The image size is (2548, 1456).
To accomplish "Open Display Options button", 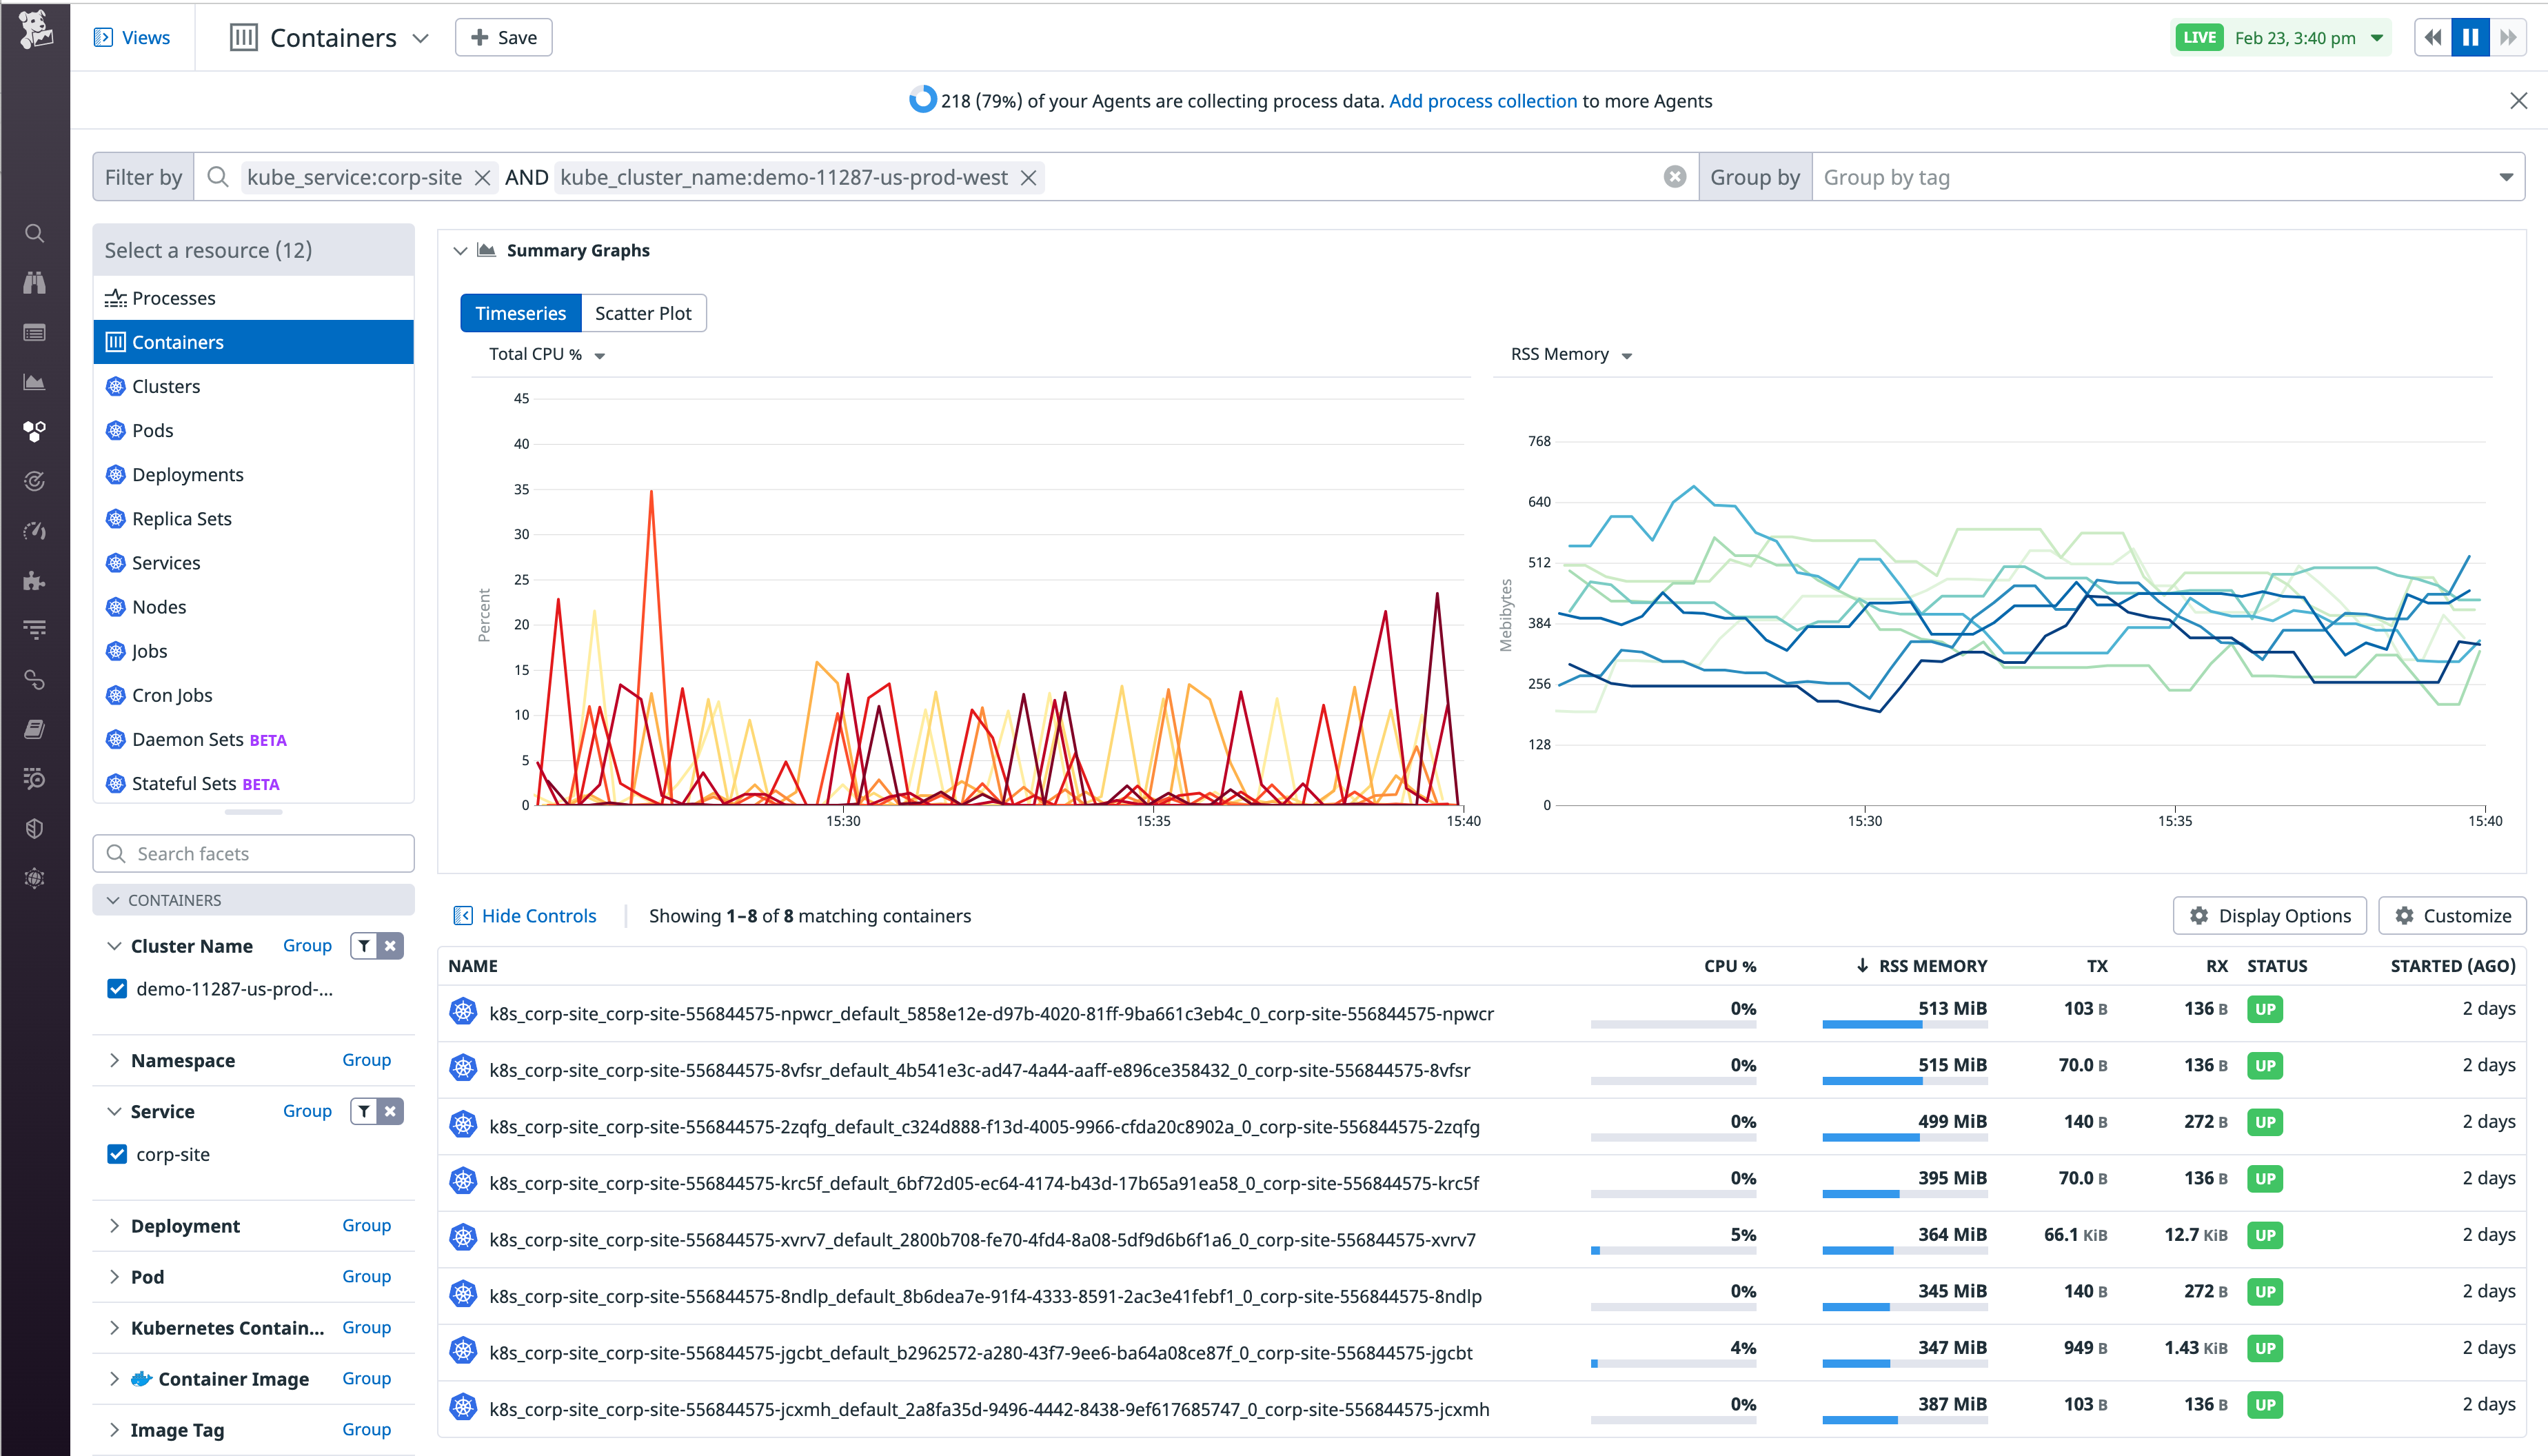I will coord(2269,916).
